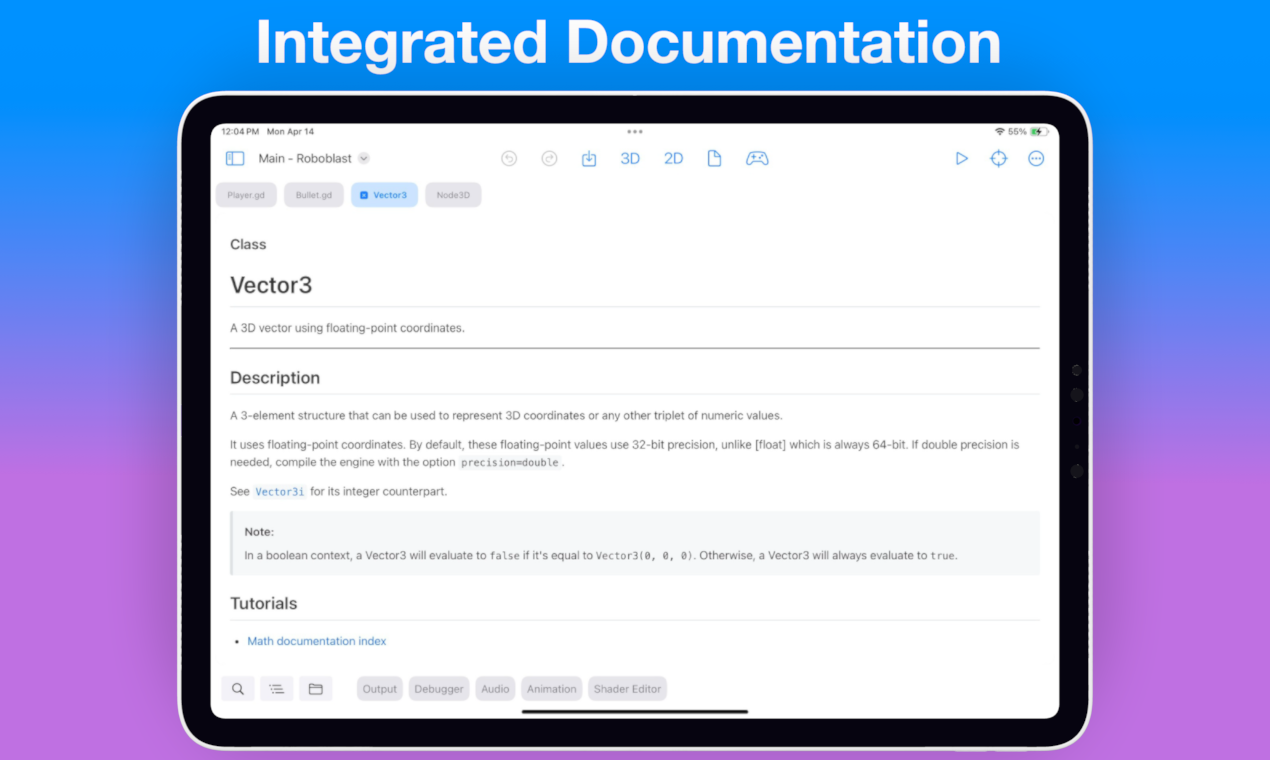Open the outline list icon
Screen dimensions: 1270x760
(x=277, y=689)
